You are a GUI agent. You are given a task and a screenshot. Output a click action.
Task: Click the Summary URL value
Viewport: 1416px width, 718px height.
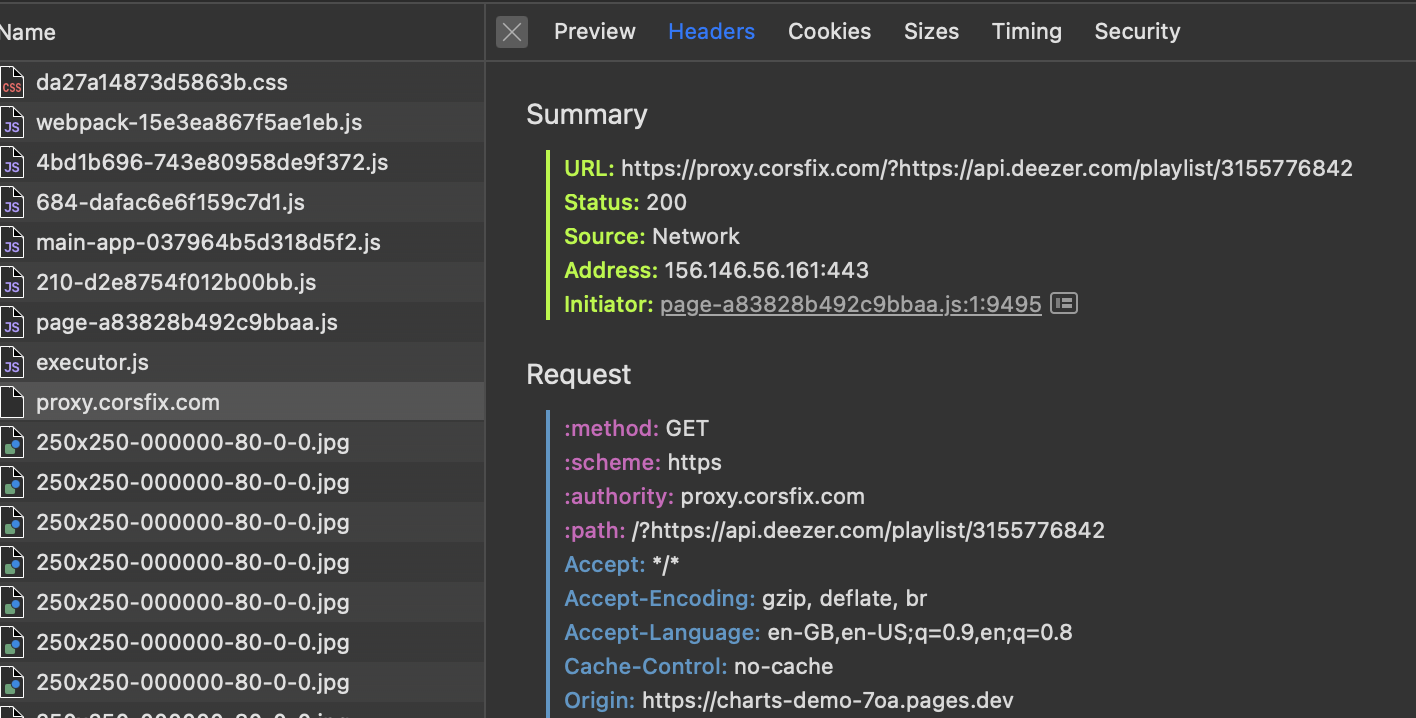coord(987,168)
